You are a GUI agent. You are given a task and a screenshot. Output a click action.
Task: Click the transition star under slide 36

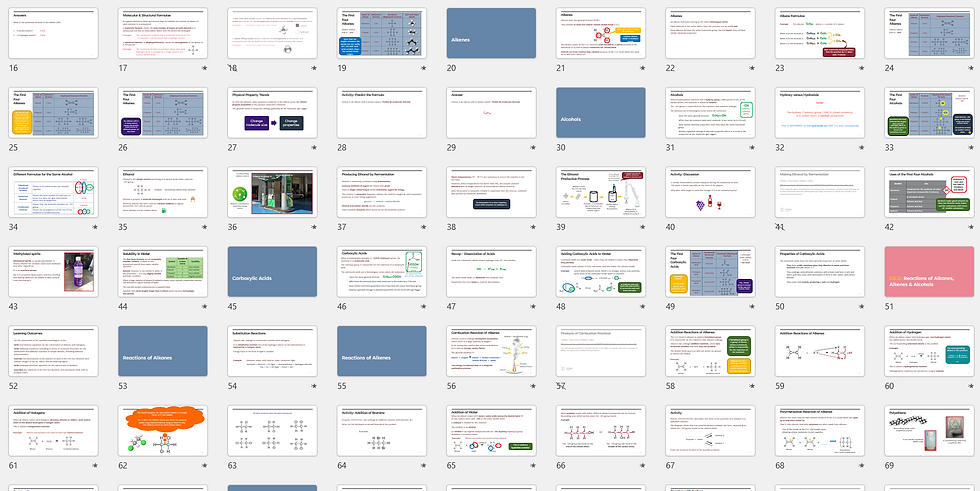point(314,227)
